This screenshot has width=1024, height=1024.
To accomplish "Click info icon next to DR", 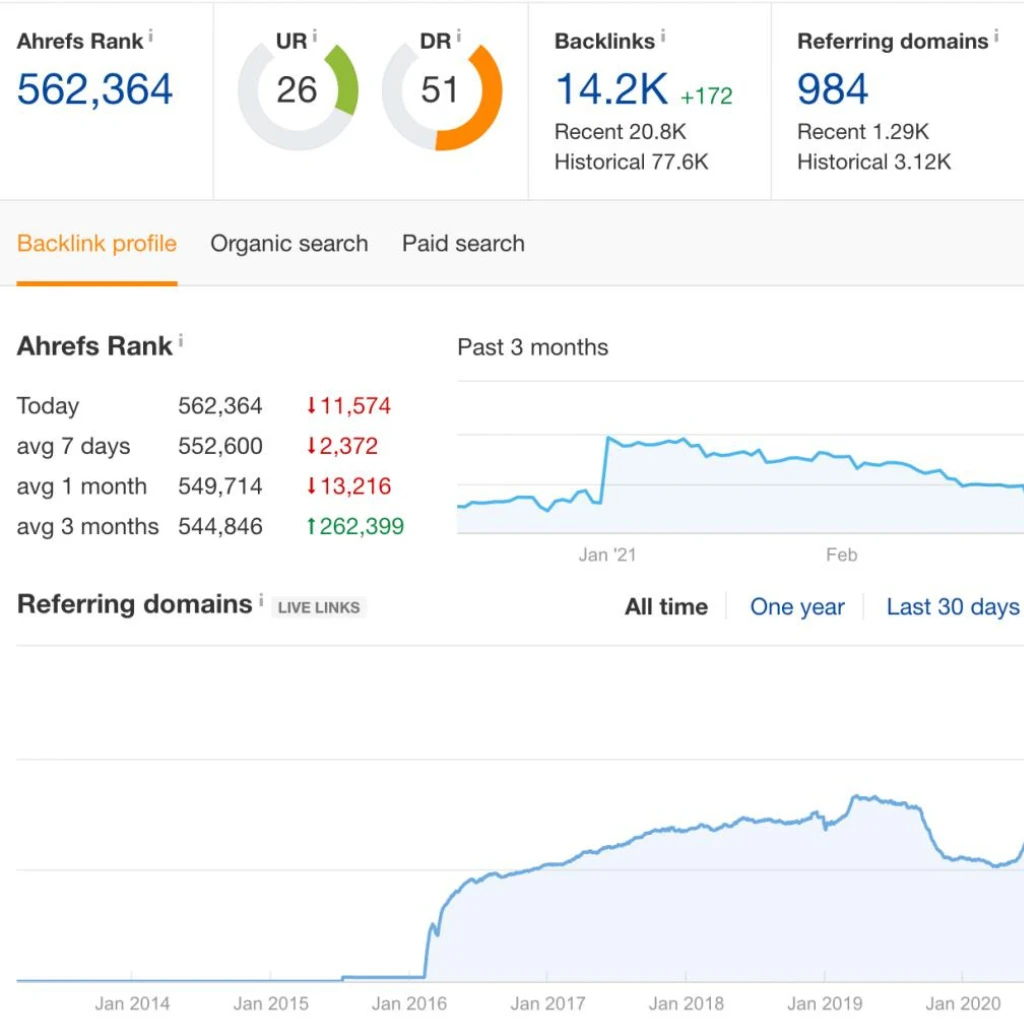I will tap(458, 36).
